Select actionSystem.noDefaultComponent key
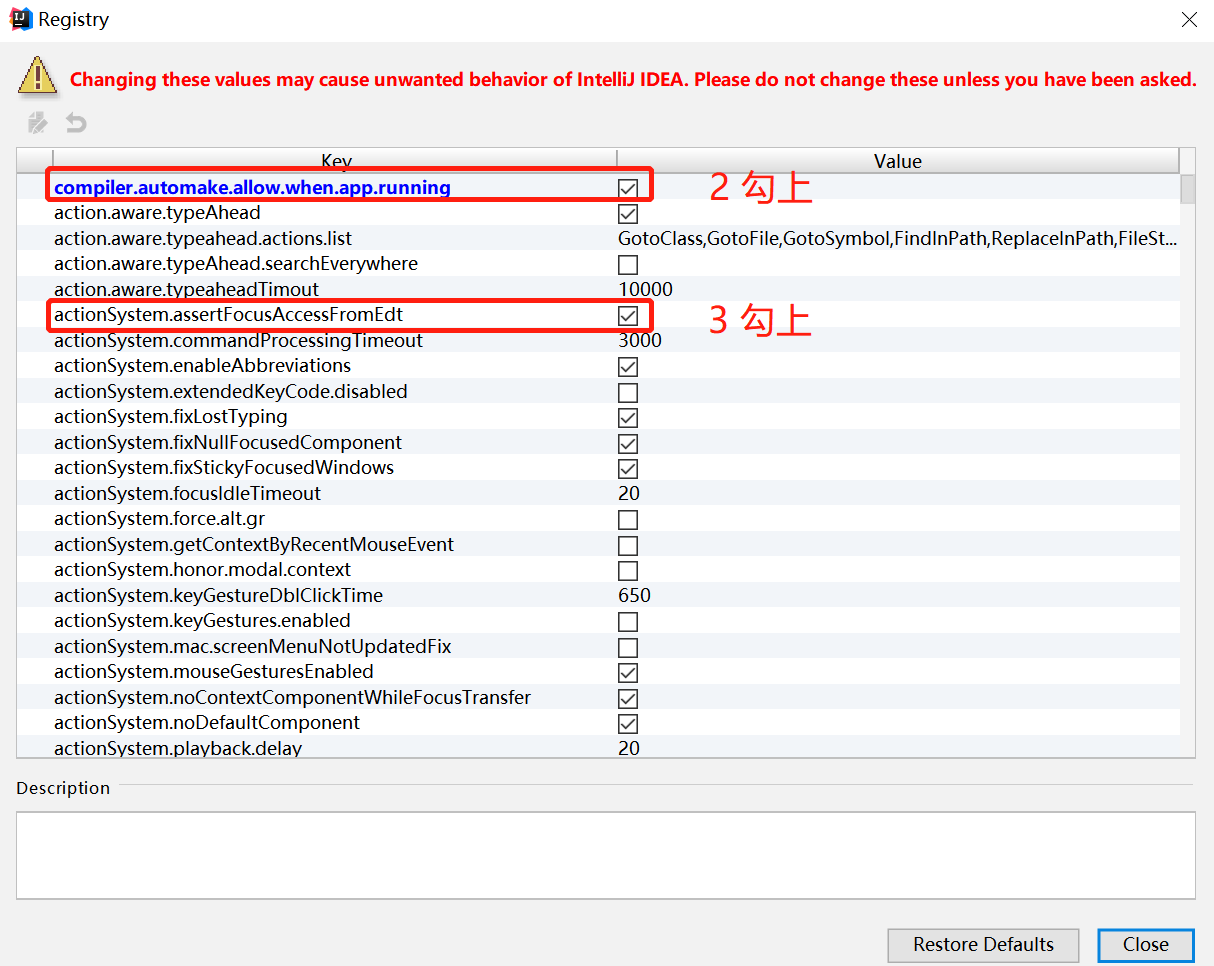 tap(207, 723)
